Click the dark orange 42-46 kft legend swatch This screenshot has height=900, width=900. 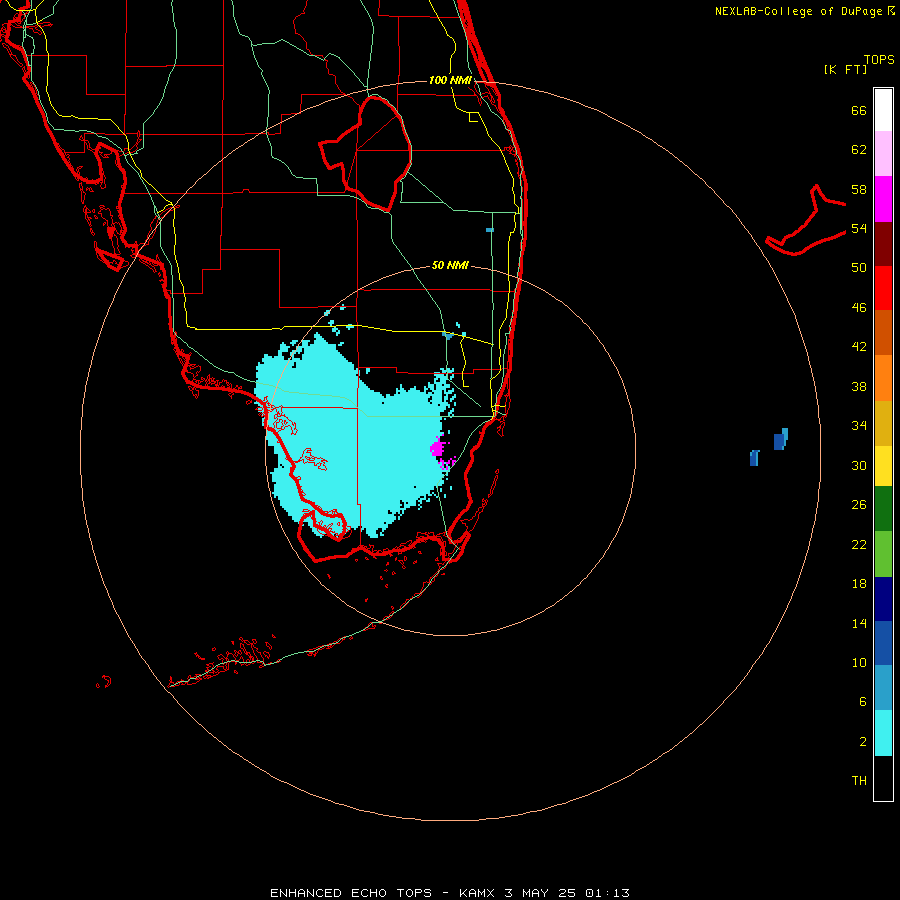point(883,332)
